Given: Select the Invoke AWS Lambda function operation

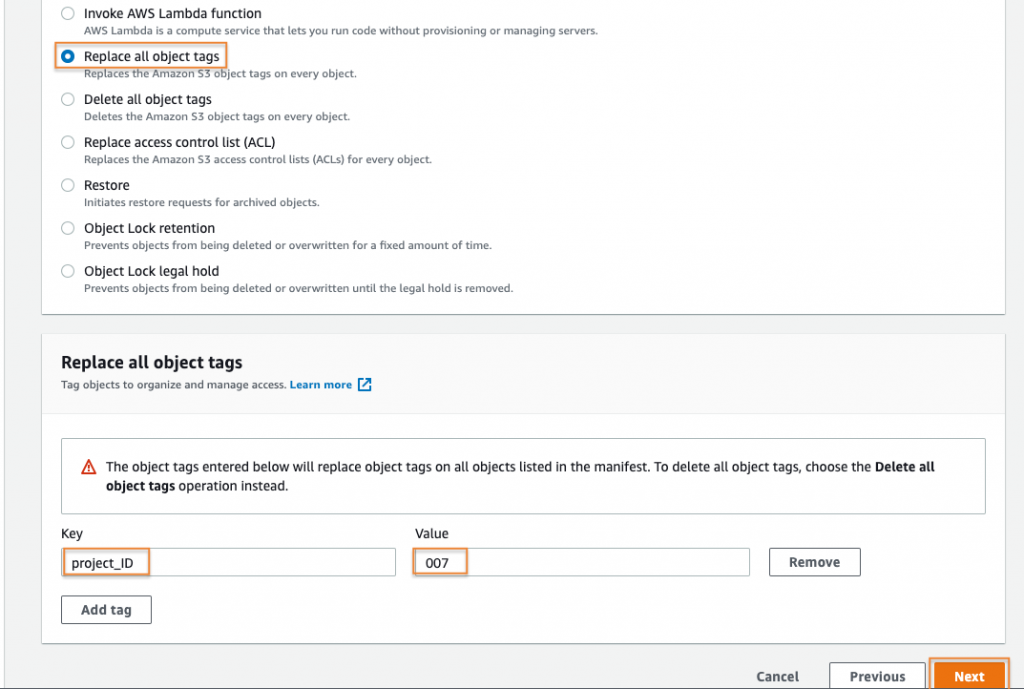Looking at the screenshot, I should [67, 13].
